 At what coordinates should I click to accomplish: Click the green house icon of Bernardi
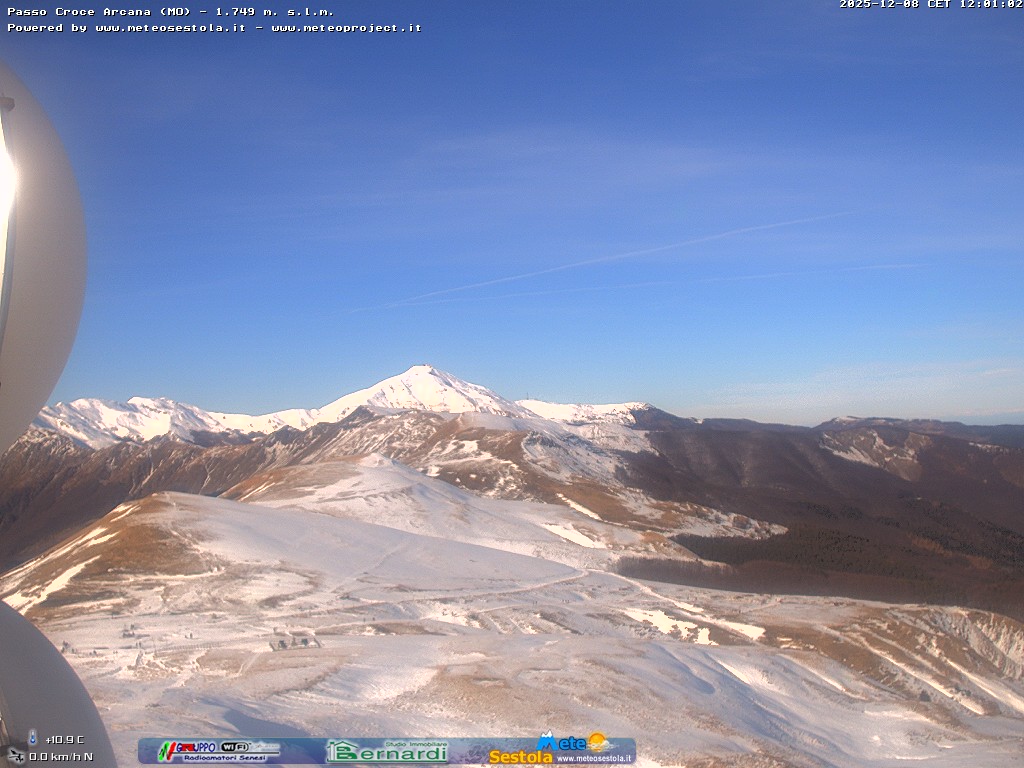click(x=342, y=751)
